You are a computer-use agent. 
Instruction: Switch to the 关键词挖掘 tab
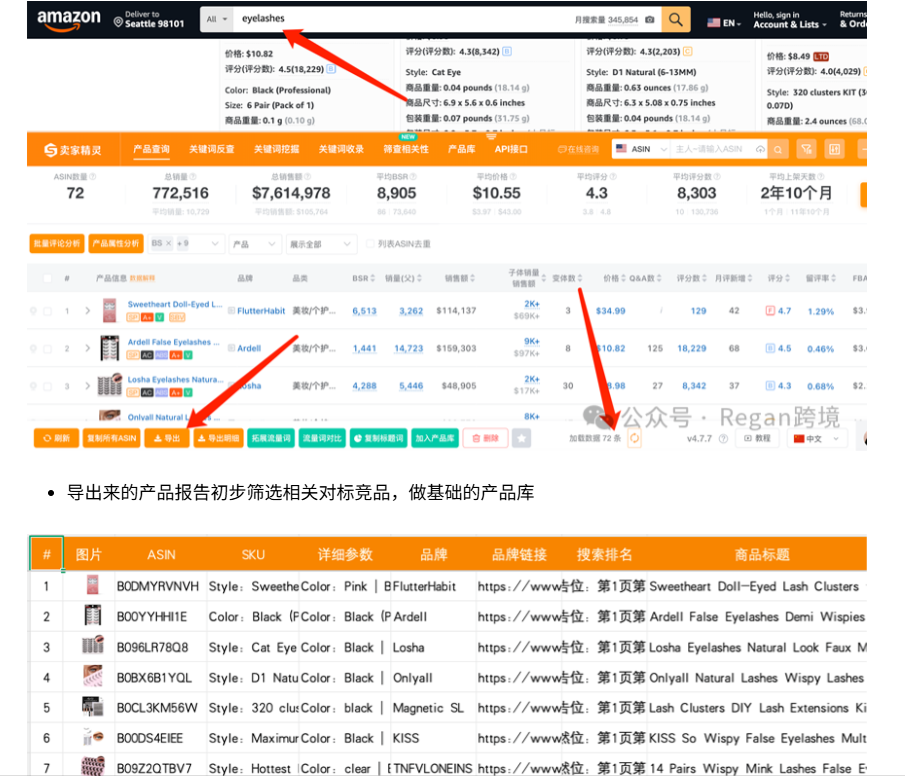point(276,150)
